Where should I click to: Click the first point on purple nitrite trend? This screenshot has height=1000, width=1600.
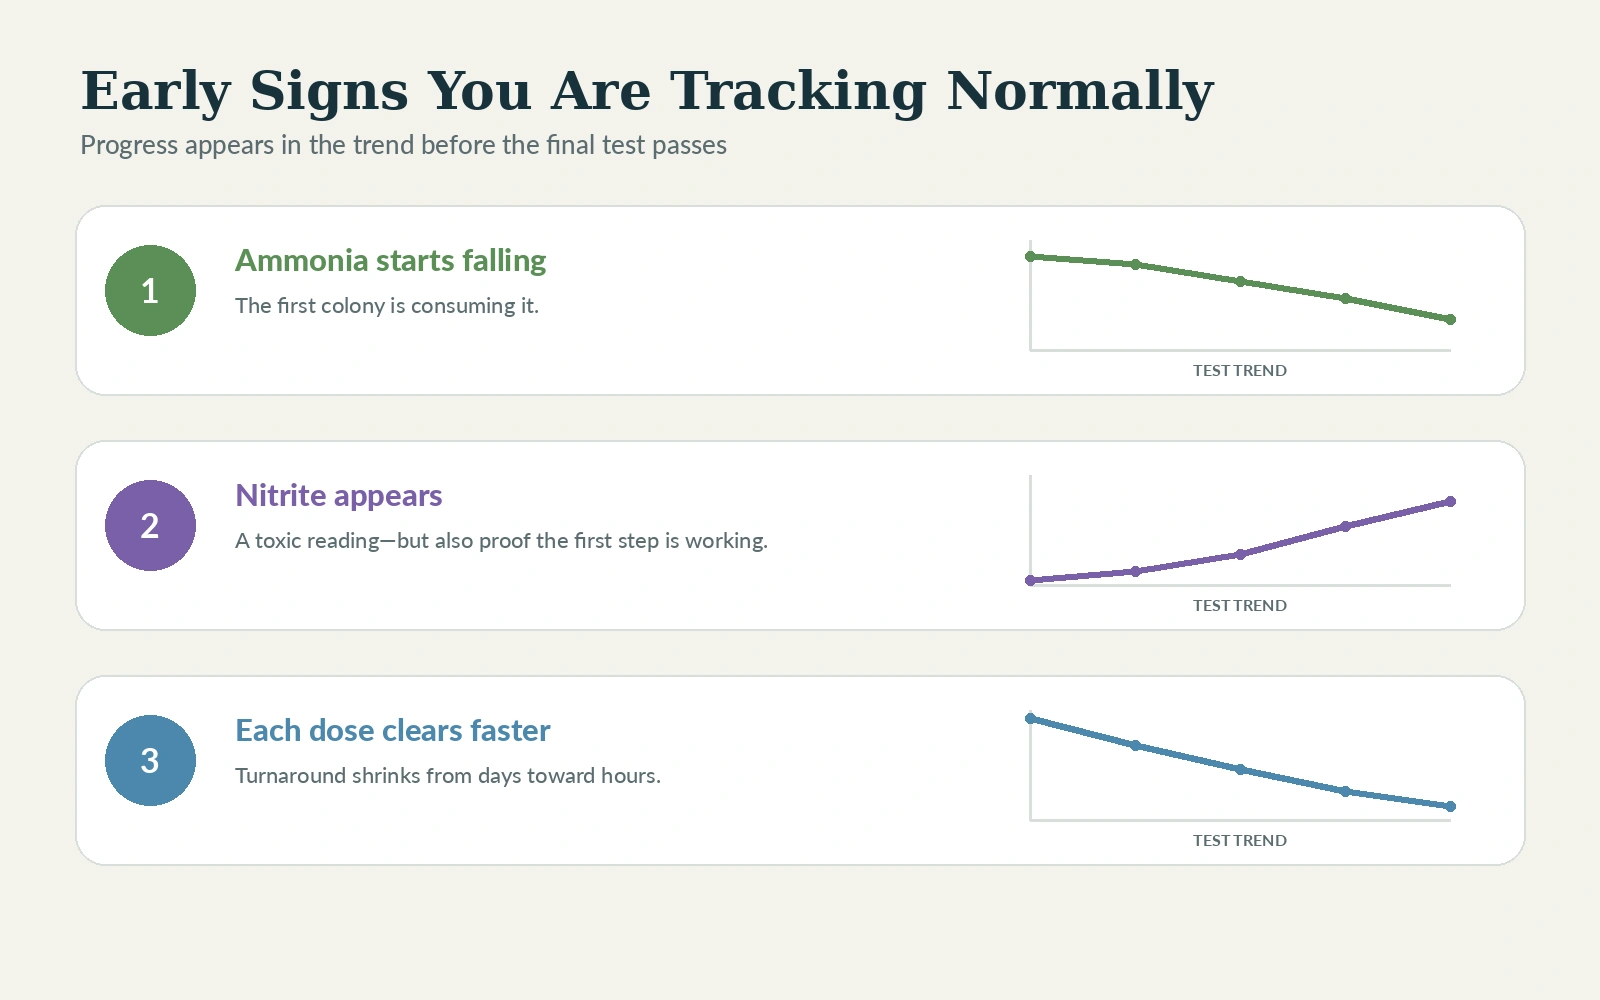tap(1030, 581)
